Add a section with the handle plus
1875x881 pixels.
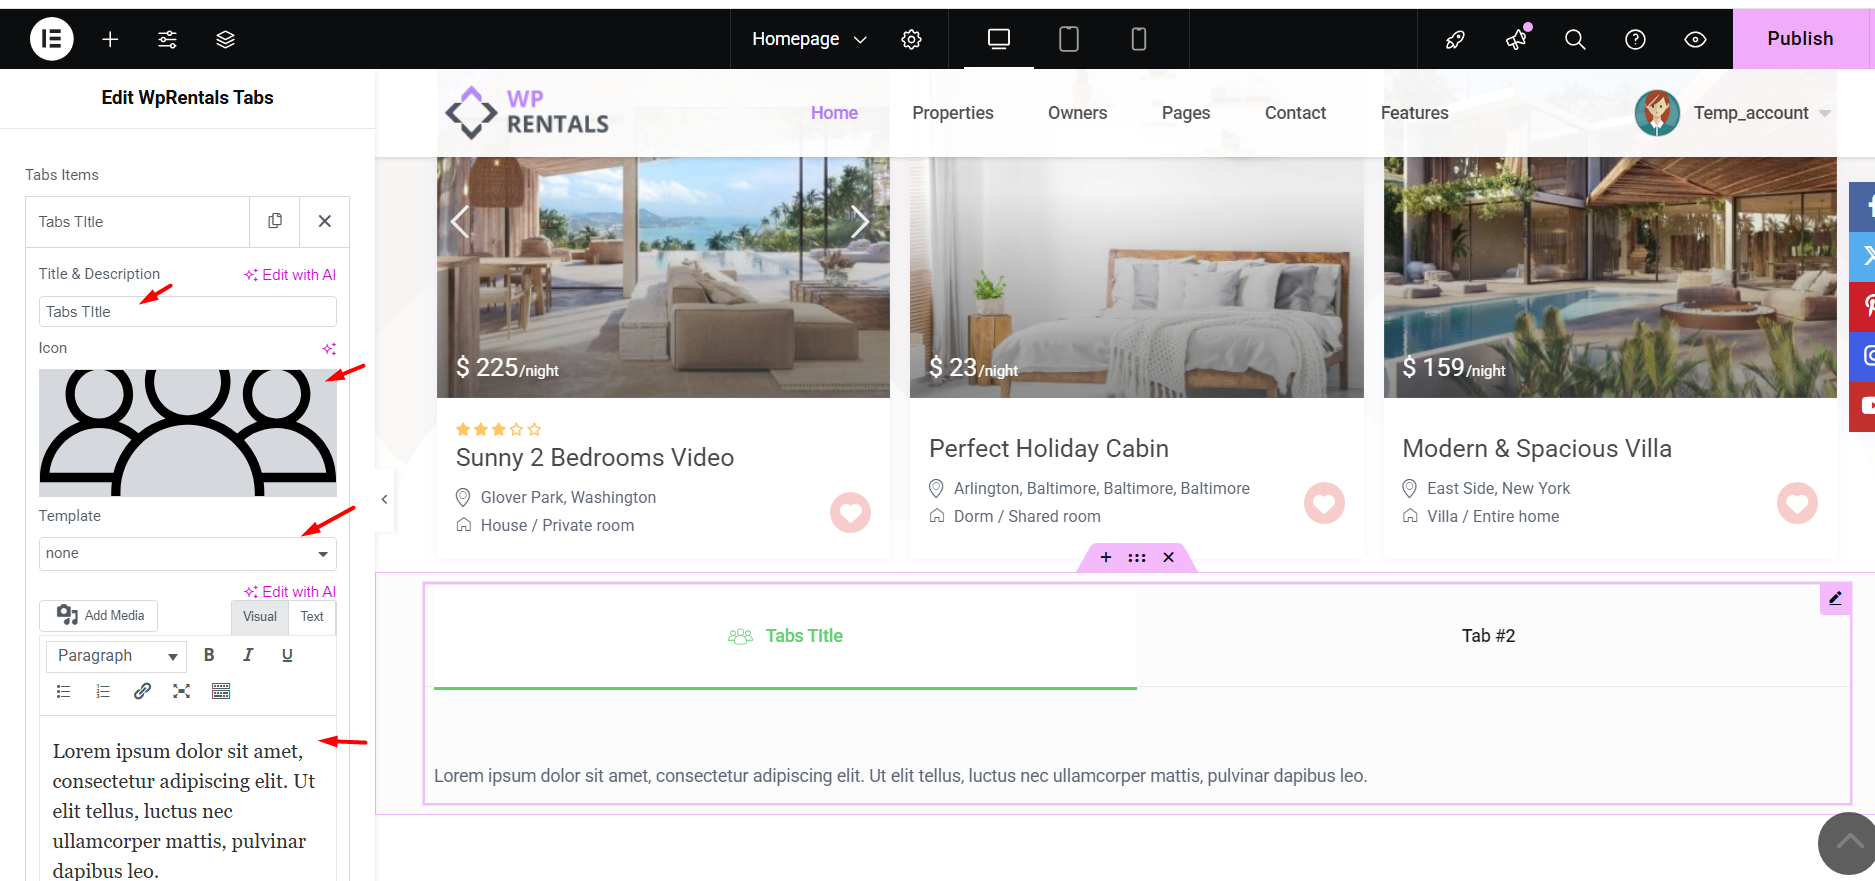(1106, 557)
